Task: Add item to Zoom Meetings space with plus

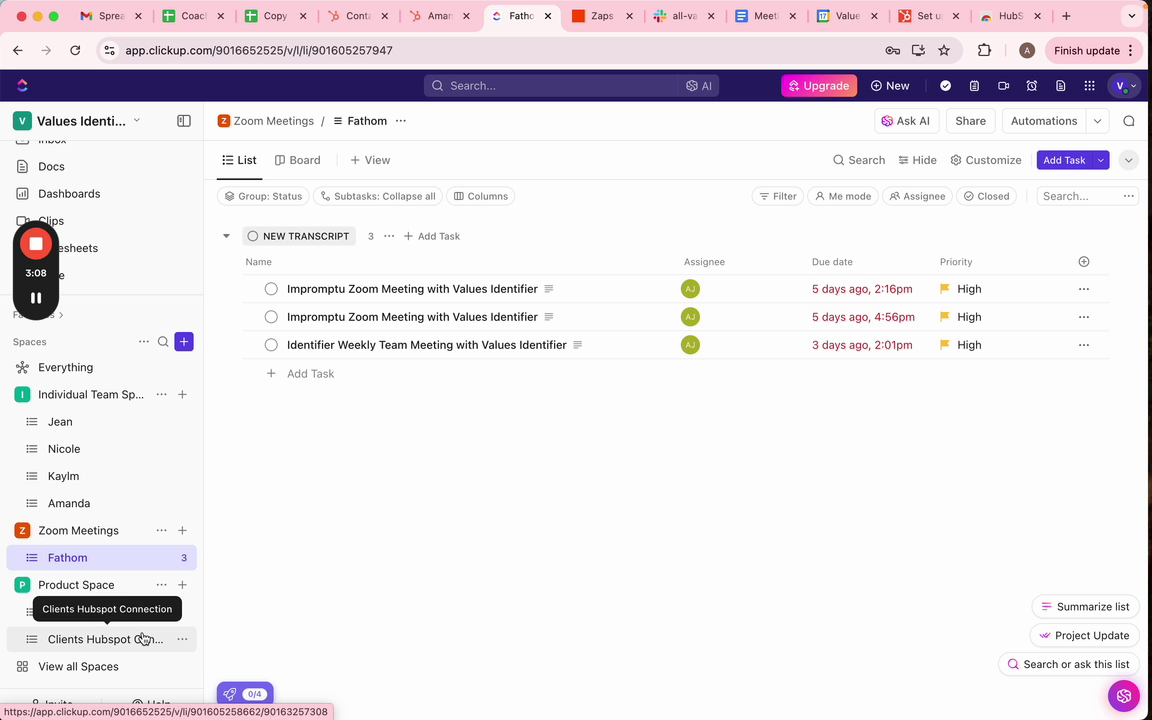Action: pos(182,530)
